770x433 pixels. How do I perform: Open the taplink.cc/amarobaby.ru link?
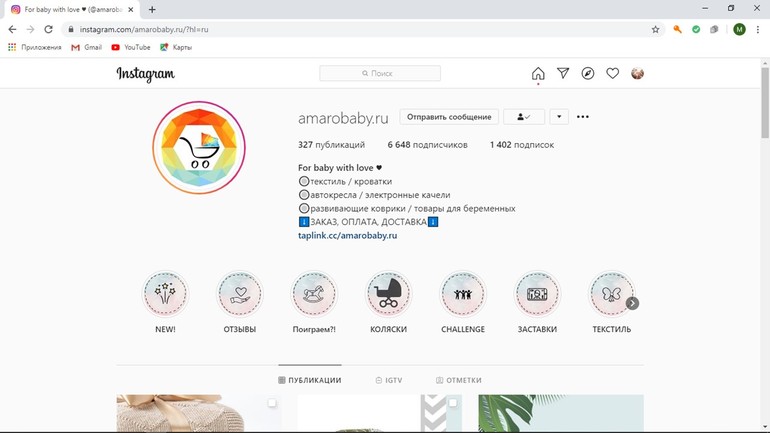pyautogui.click(x=347, y=236)
